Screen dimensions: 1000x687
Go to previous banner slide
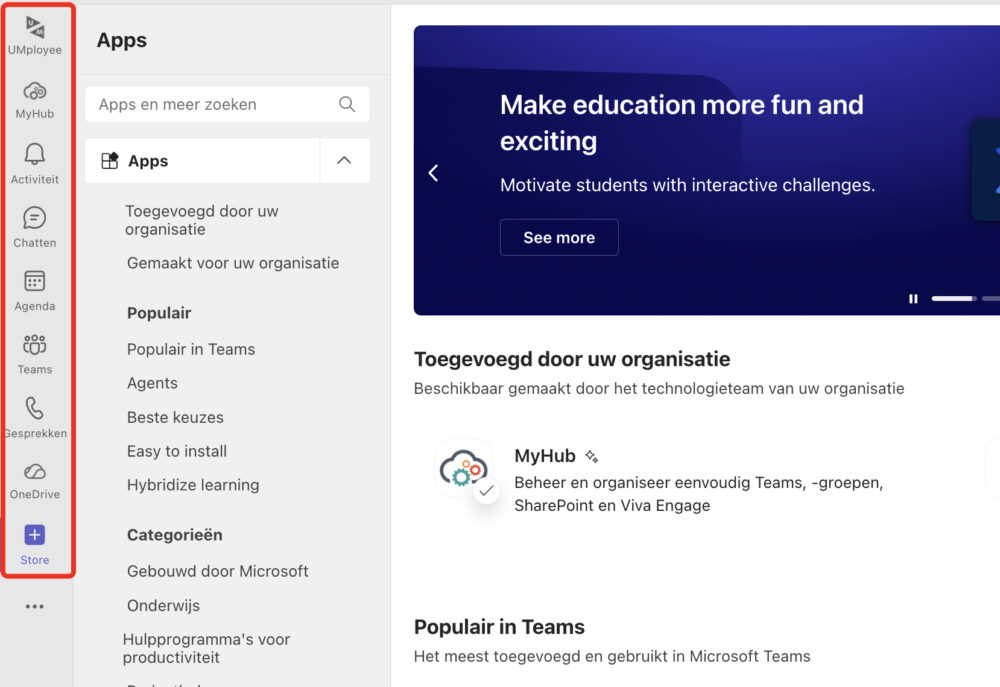point(434,173)
